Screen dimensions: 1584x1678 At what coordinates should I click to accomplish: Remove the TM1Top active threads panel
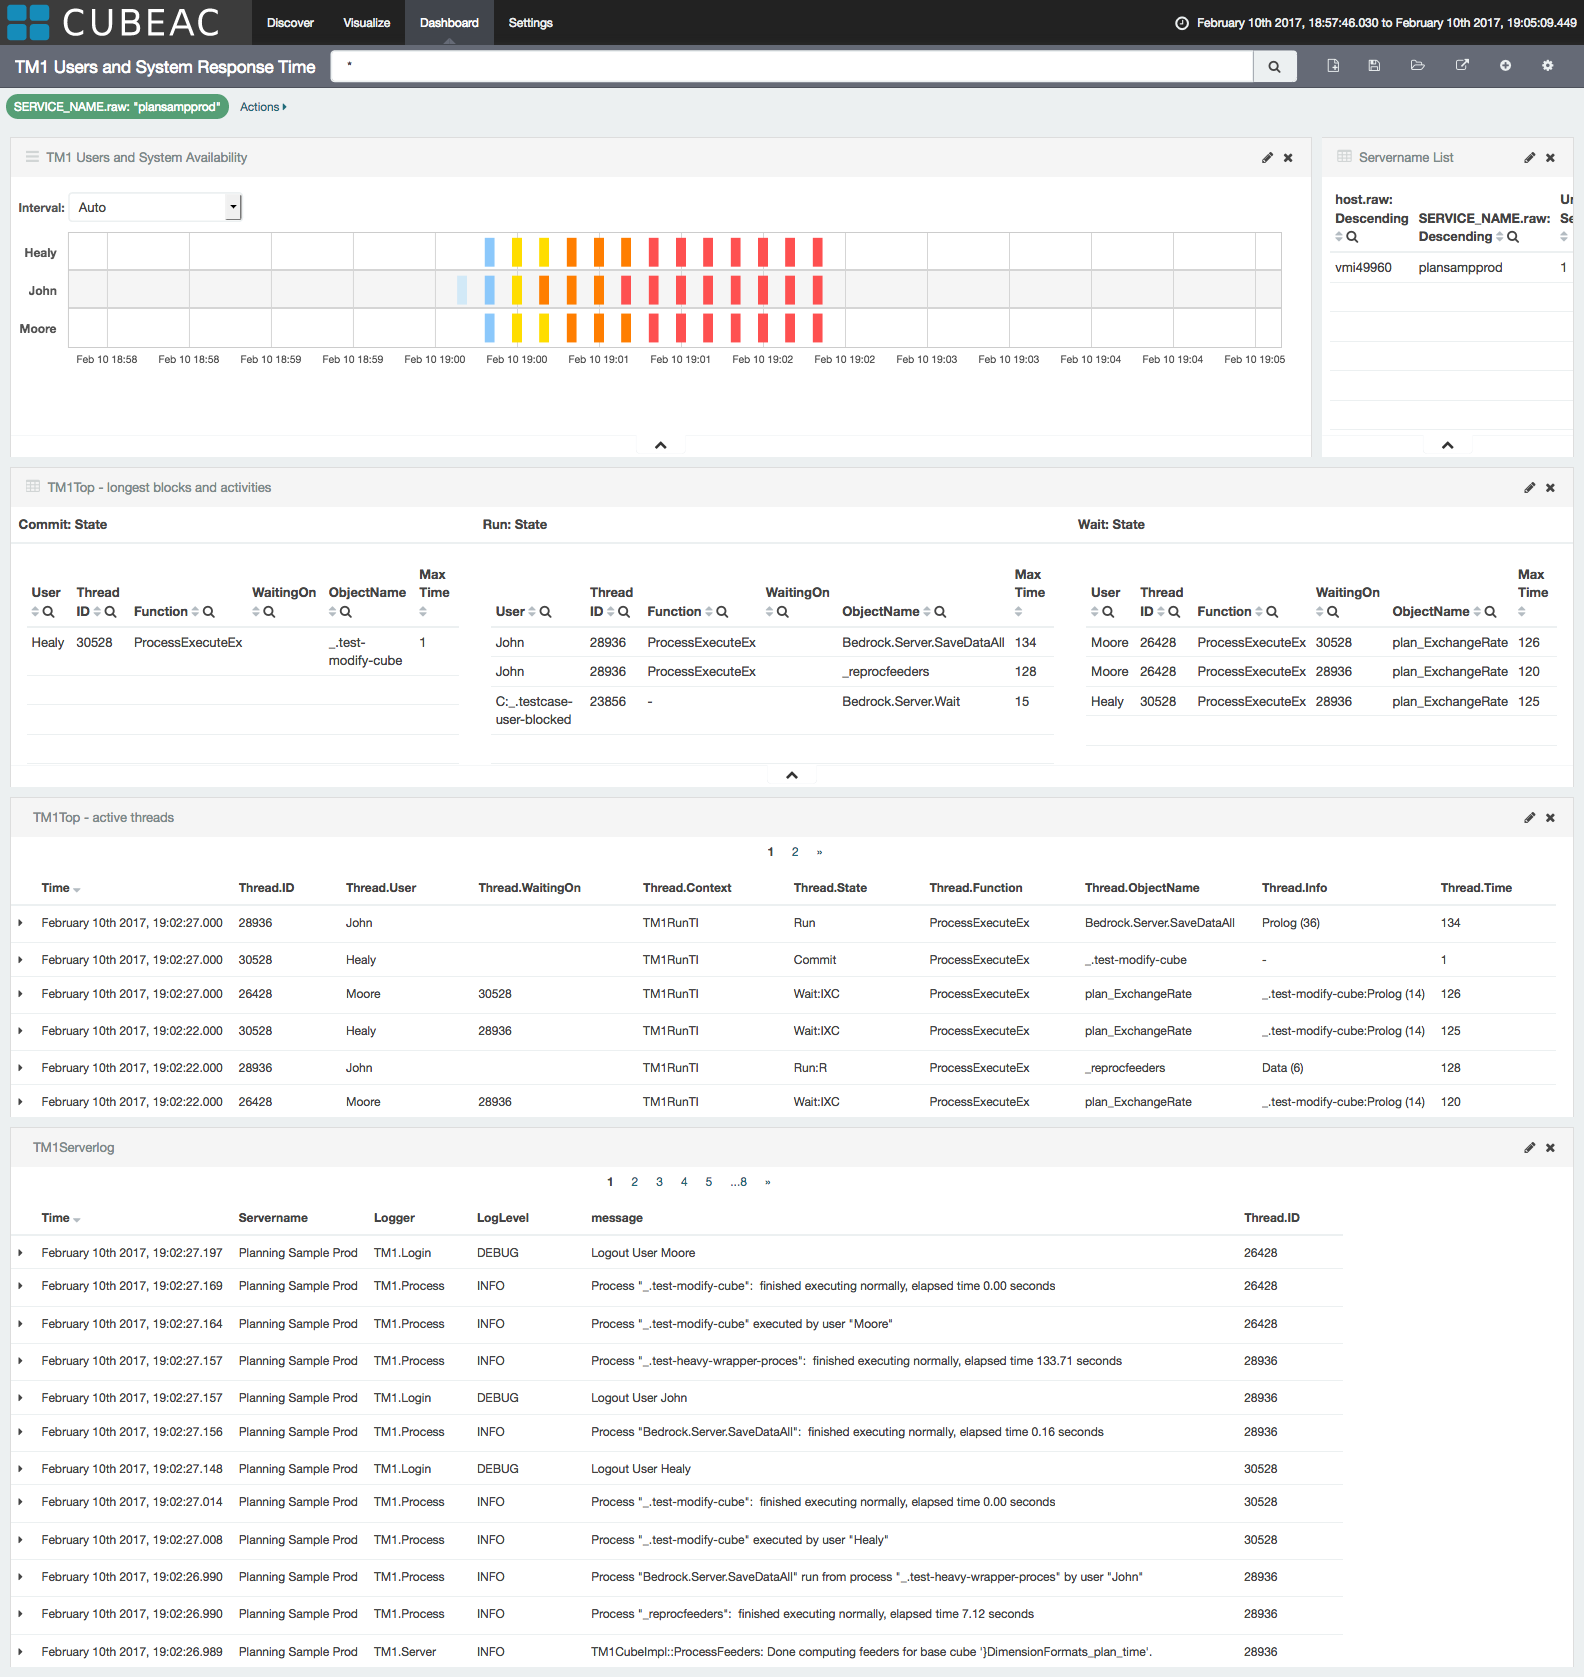click(1550, 818)
